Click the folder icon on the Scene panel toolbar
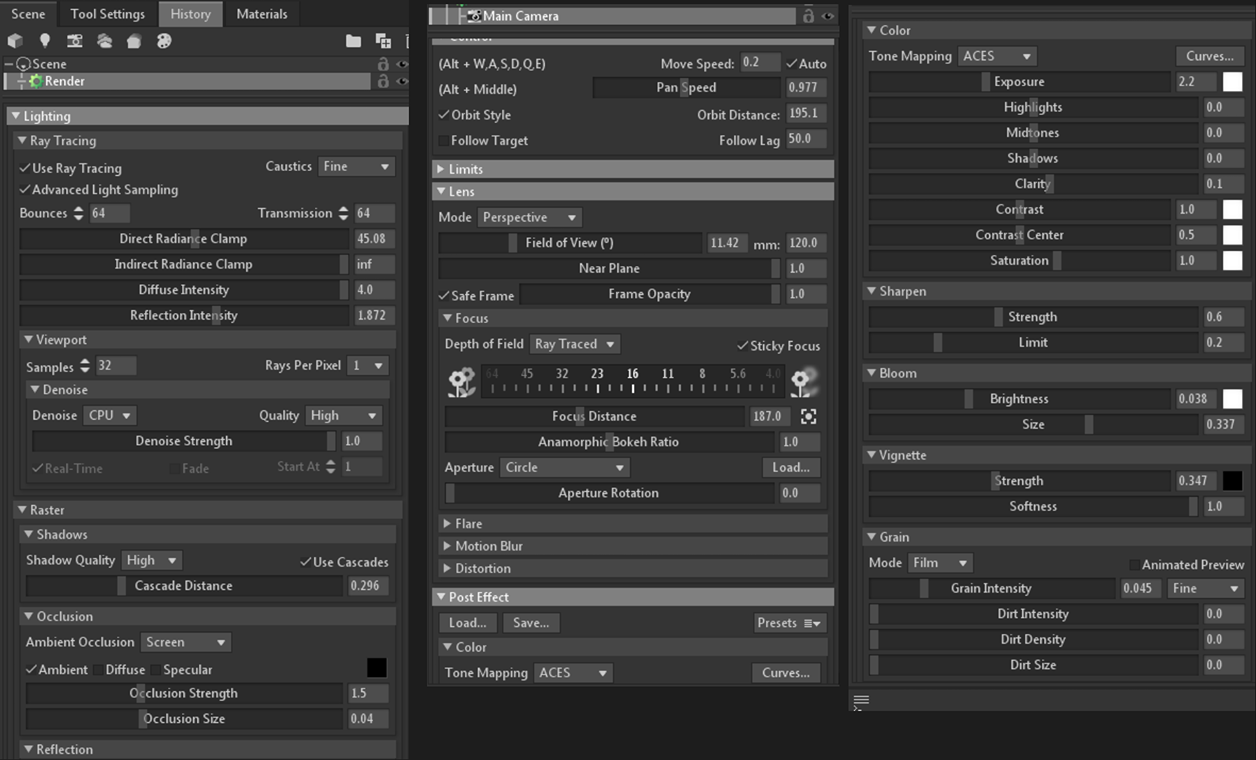1256x760 pixels. point(354,40)
